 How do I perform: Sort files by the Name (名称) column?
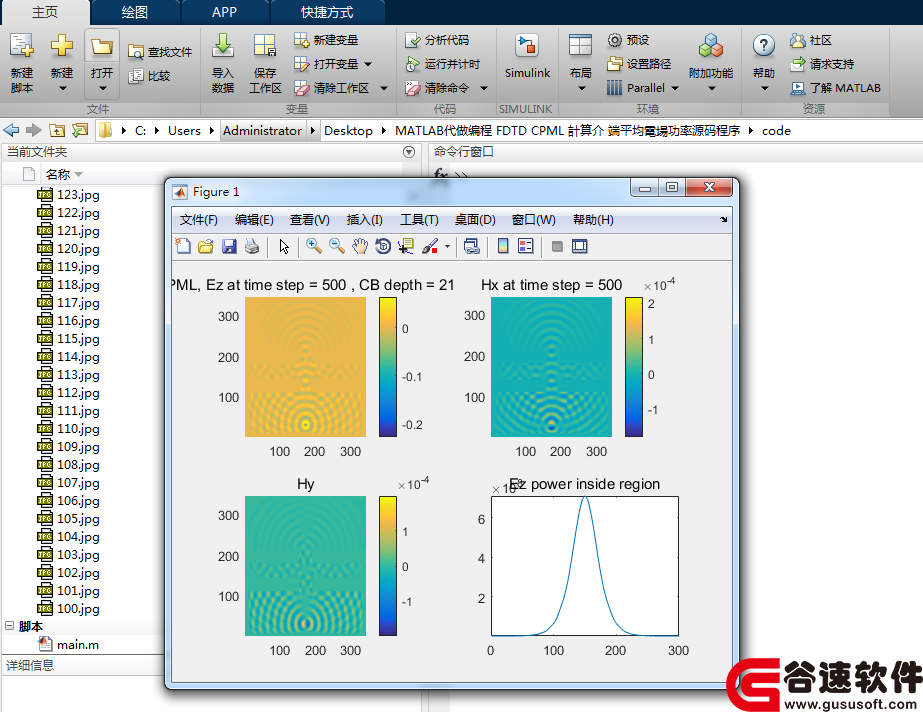point(58,174)
